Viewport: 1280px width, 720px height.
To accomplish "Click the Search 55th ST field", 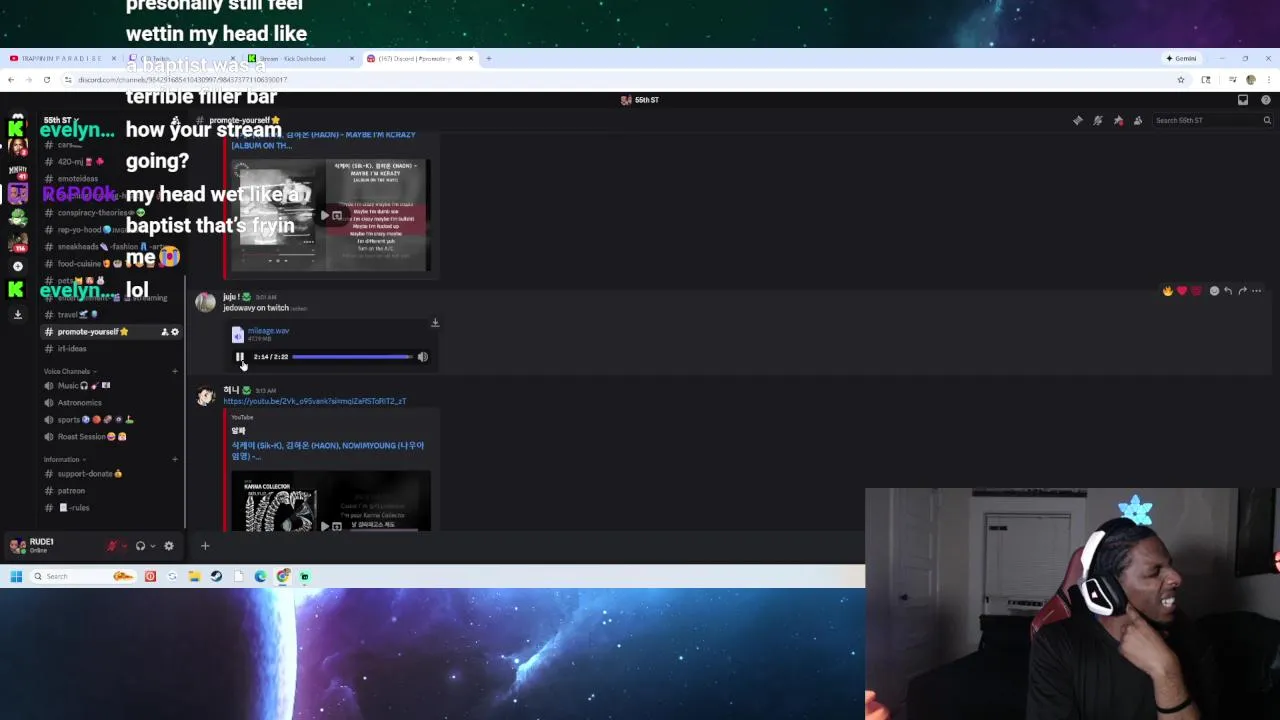I will pos(1212,120).
